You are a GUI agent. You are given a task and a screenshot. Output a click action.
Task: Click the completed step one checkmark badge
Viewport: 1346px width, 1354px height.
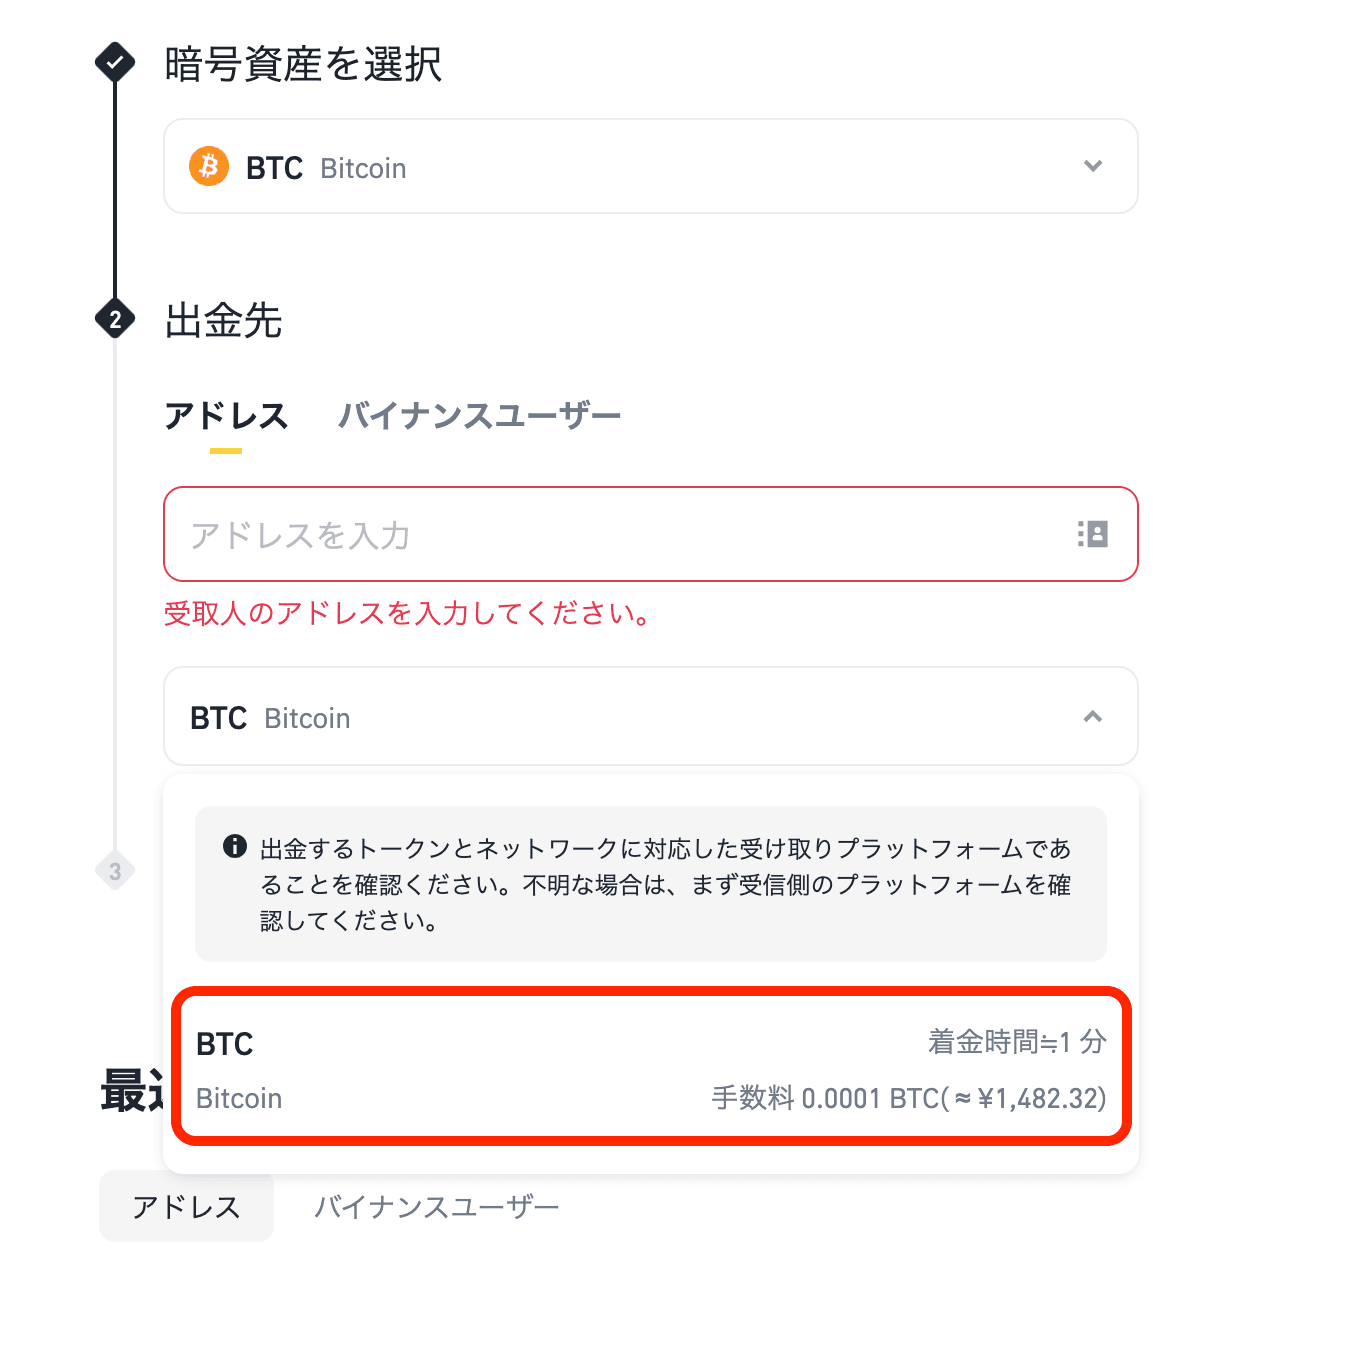115,62
